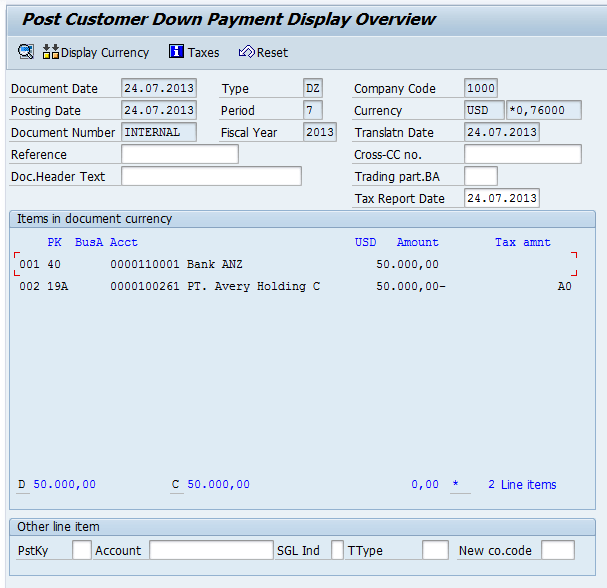This screenshot has width=607, height=588.
Task: Click the Display Currency icon
Action: click(x=51, y=52)
